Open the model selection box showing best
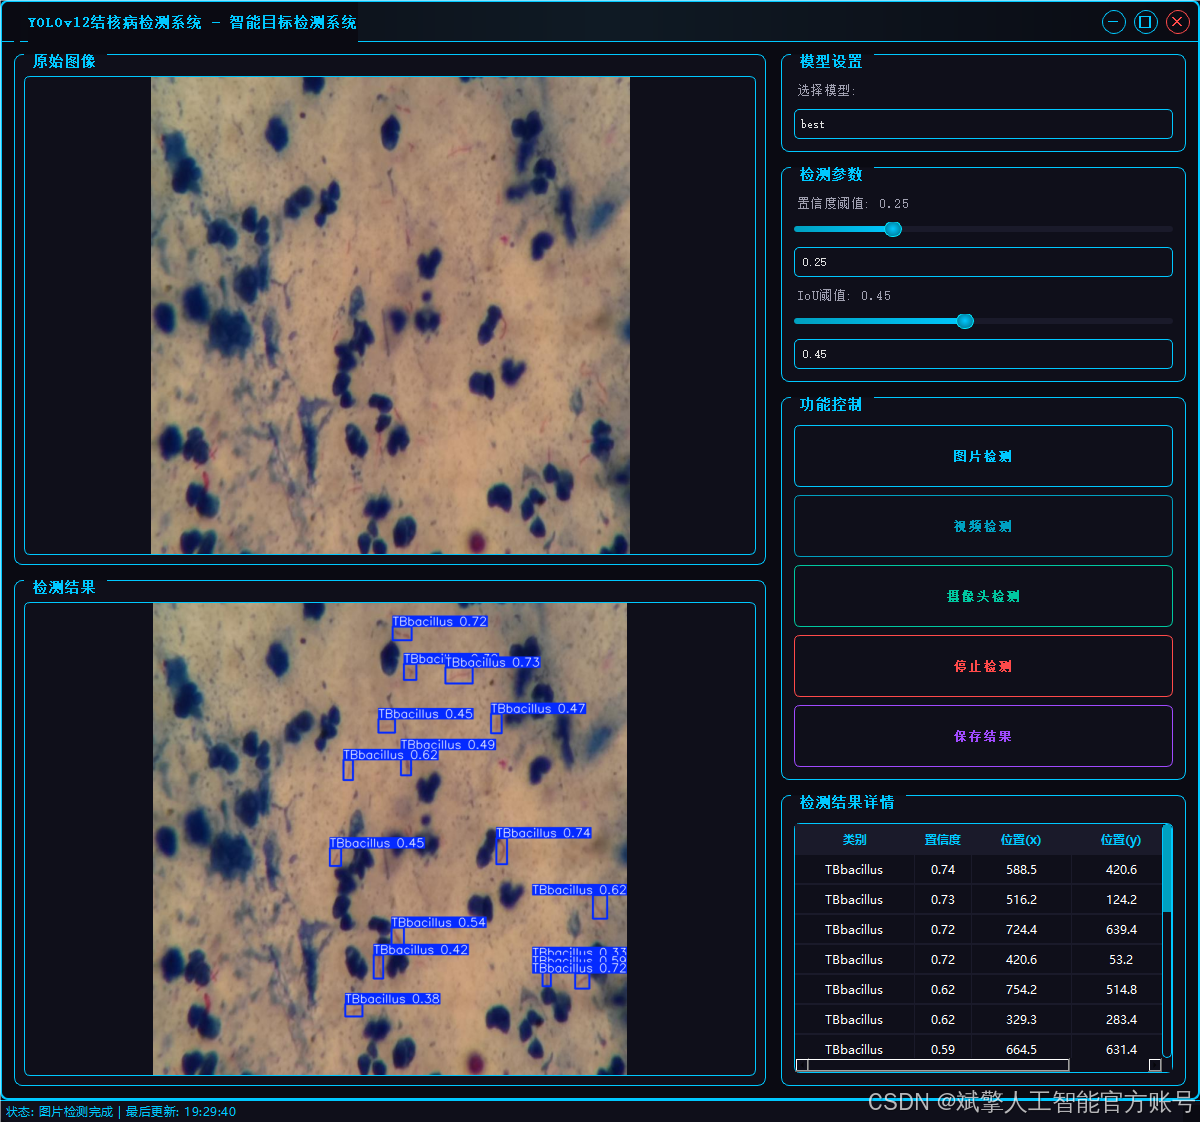The image size is (1200, 1122). tap(983, 124)
